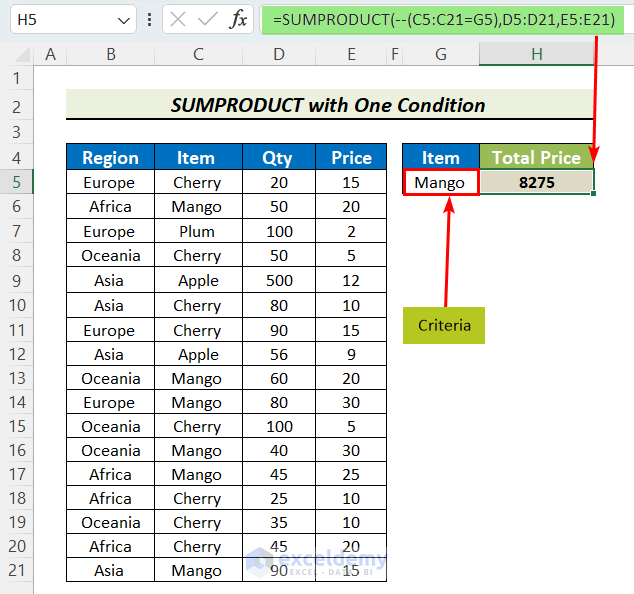
Task: Click 'Mango' cell in row 13
Action: [x=198, y=378]
